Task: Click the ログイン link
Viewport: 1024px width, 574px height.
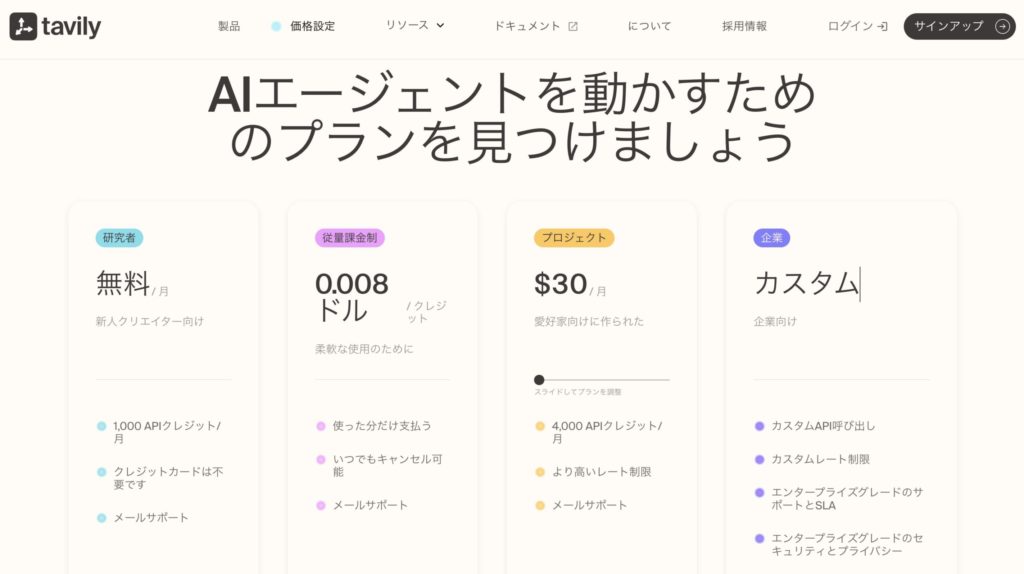Action: tap(850, 26)
